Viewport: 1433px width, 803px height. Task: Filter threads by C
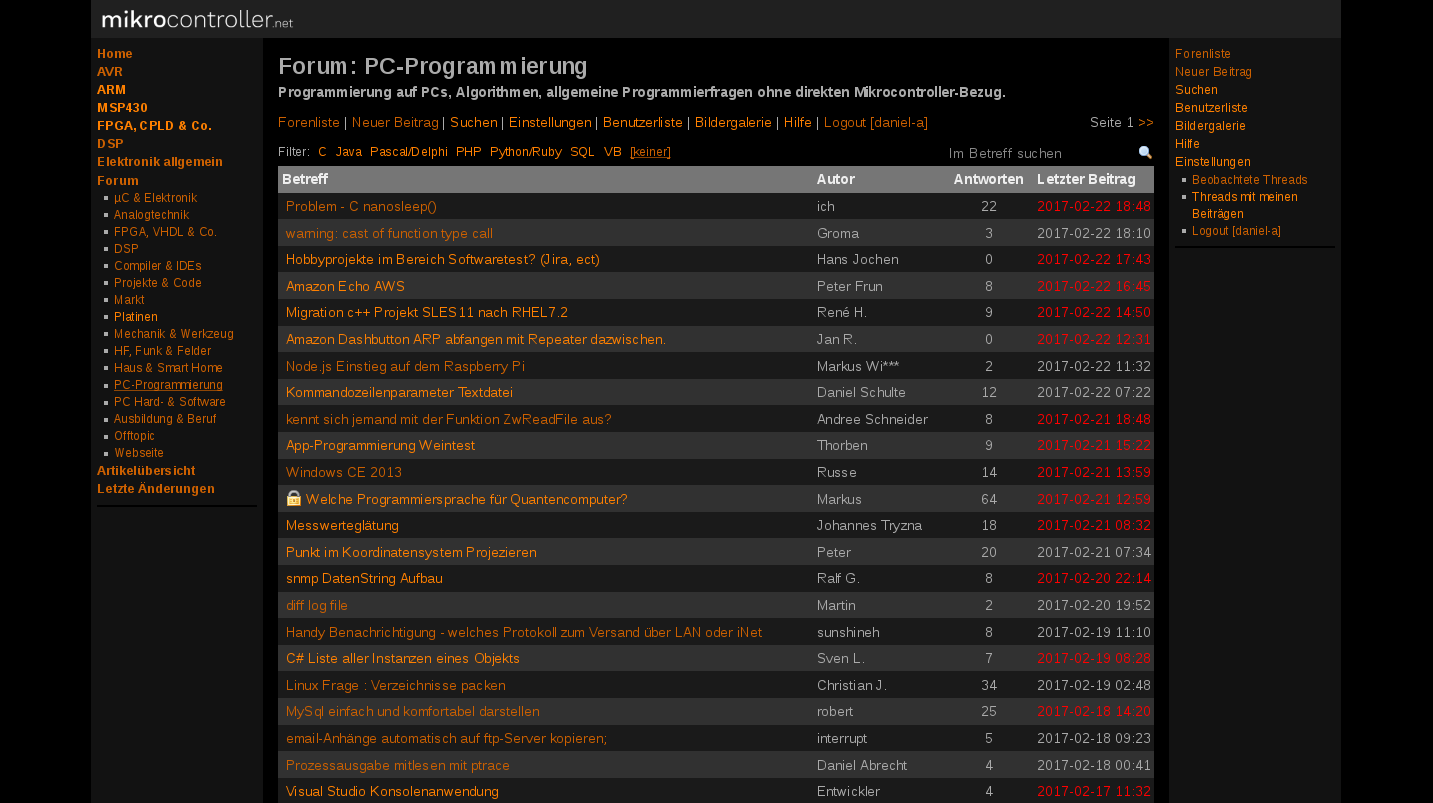322,152
